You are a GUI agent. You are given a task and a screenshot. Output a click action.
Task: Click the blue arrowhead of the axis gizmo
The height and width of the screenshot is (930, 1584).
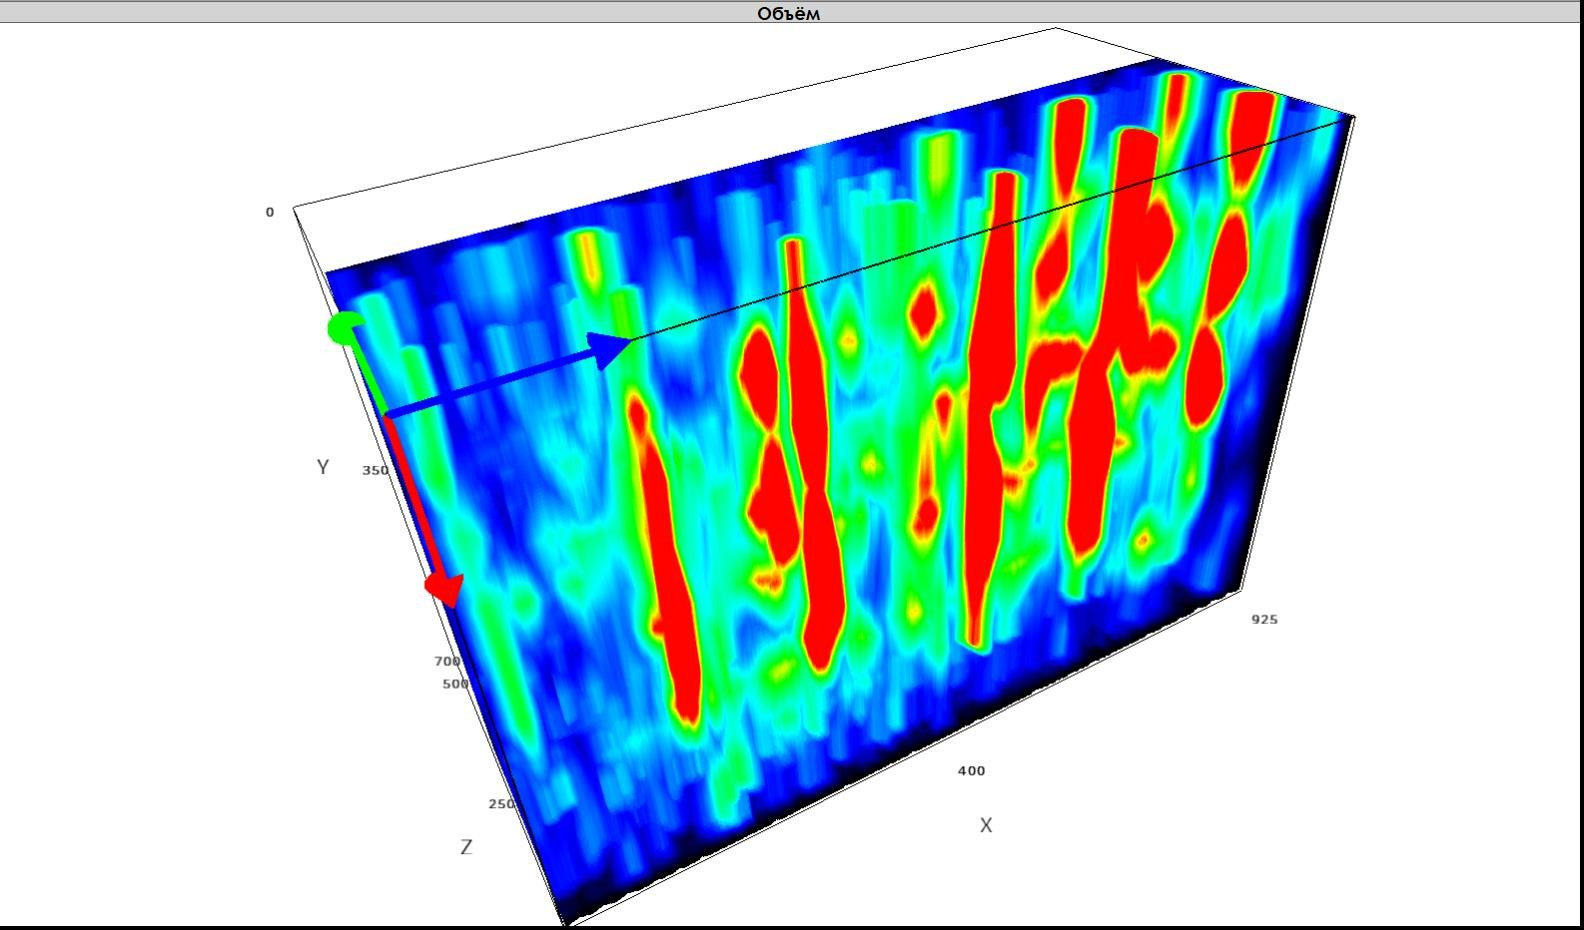click(x=608, y=351)
